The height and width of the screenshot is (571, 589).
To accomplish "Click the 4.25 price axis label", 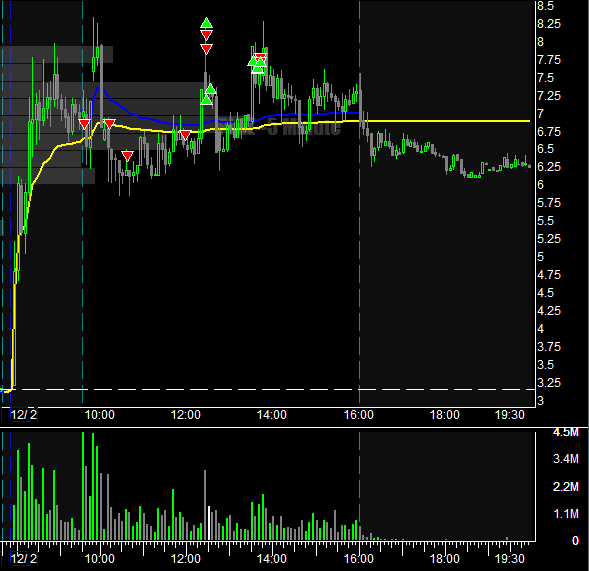I will (549, 311).
